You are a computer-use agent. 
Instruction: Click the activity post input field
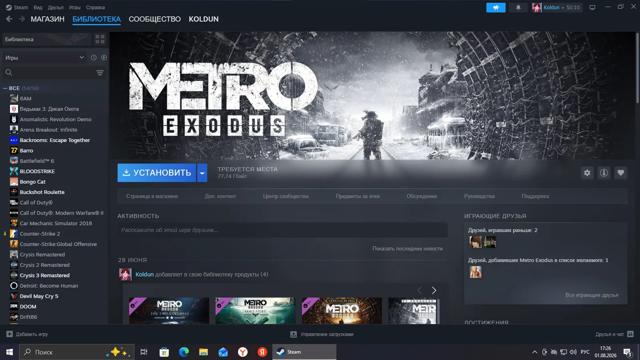point(282,230)
